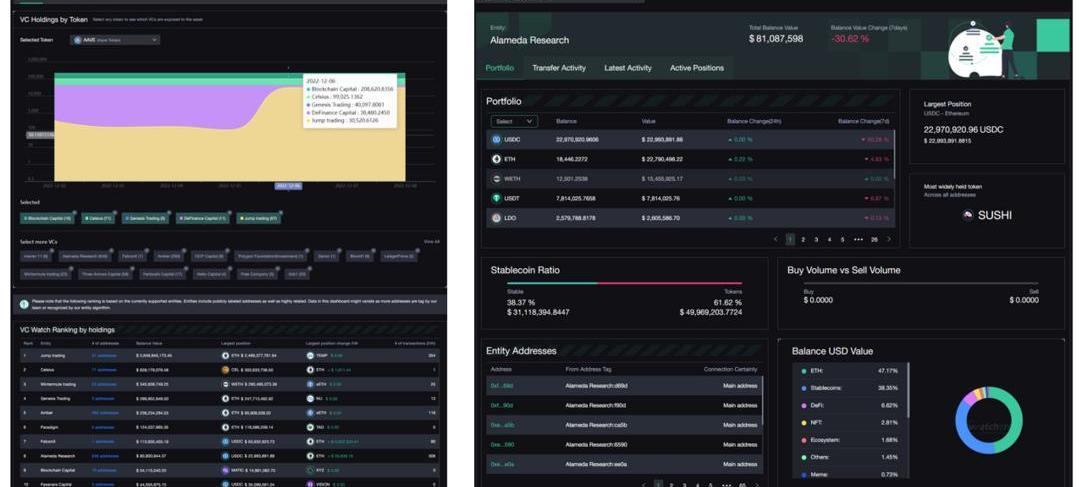Click the Balance USD Value donut chart
This screenshot has height=487, width=1080.
988,420
